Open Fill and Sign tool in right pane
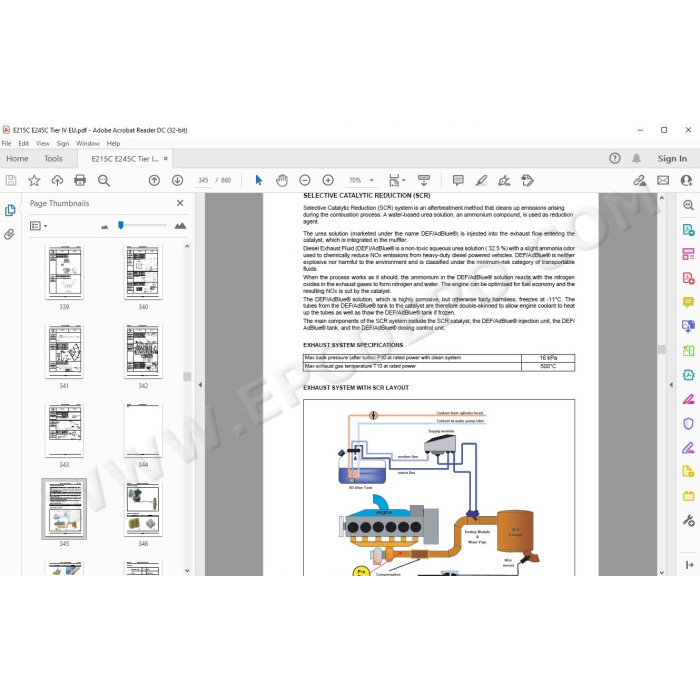700x700 pixels. 688,447
